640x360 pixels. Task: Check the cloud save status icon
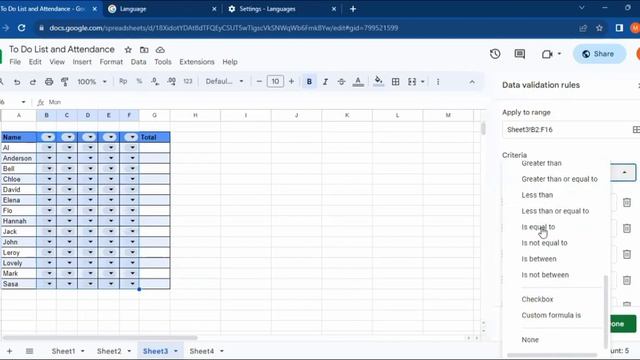tap(160, 50)
